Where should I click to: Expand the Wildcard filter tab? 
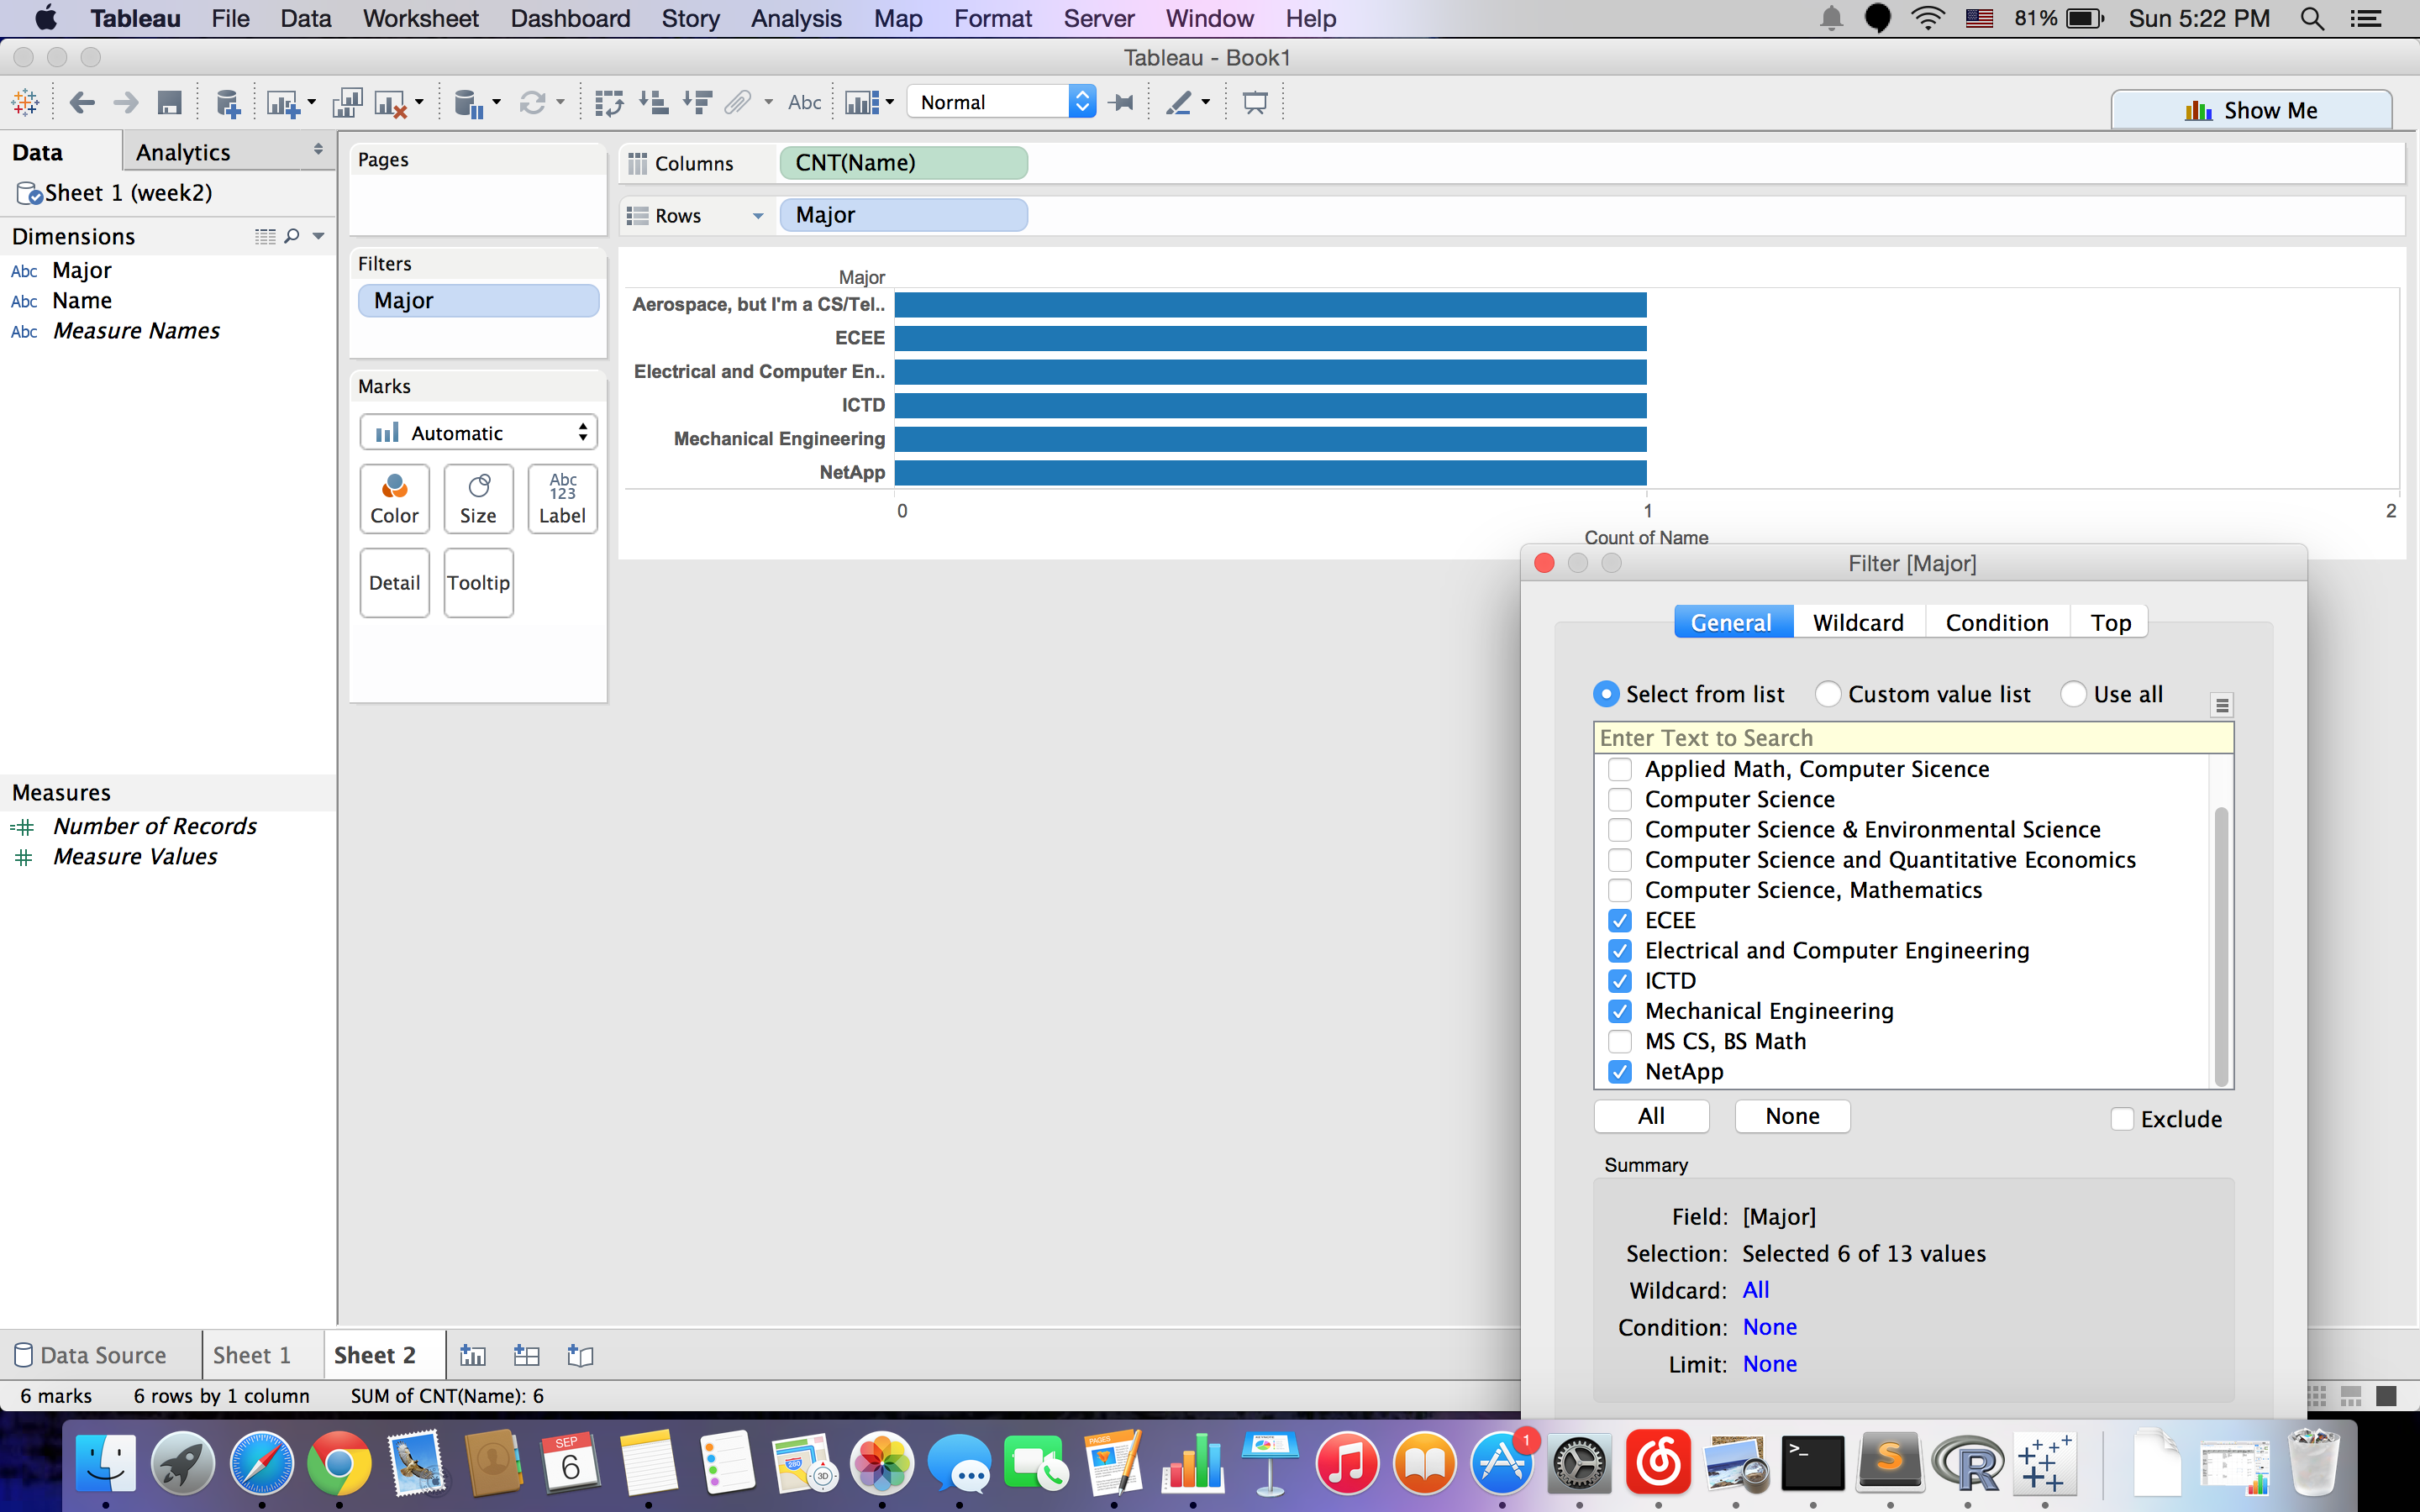click(1857, 620)
